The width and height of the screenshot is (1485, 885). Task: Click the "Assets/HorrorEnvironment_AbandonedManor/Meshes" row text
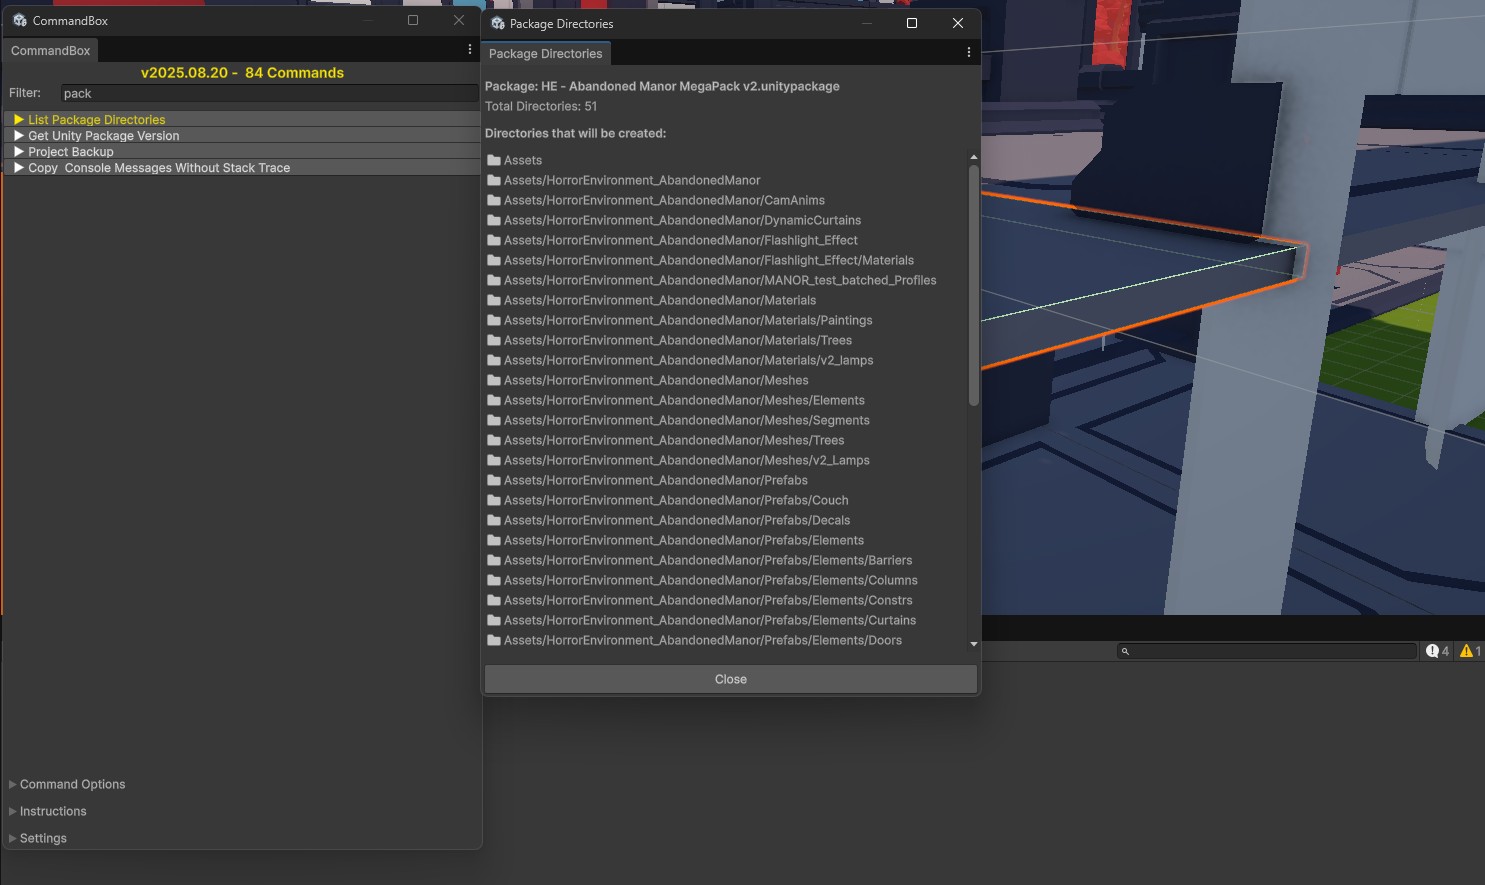point(656,380)
